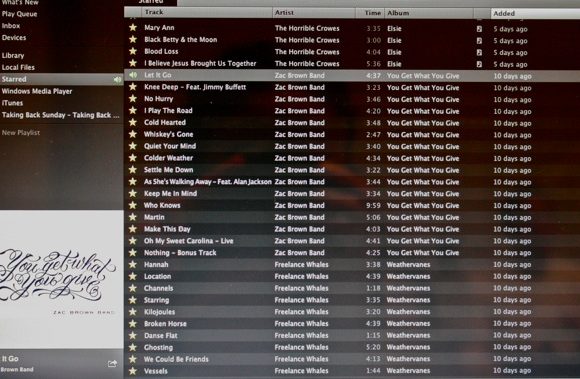The image size is (580, 379).
Task: Create a New Playlist
Action: (21, 132)
